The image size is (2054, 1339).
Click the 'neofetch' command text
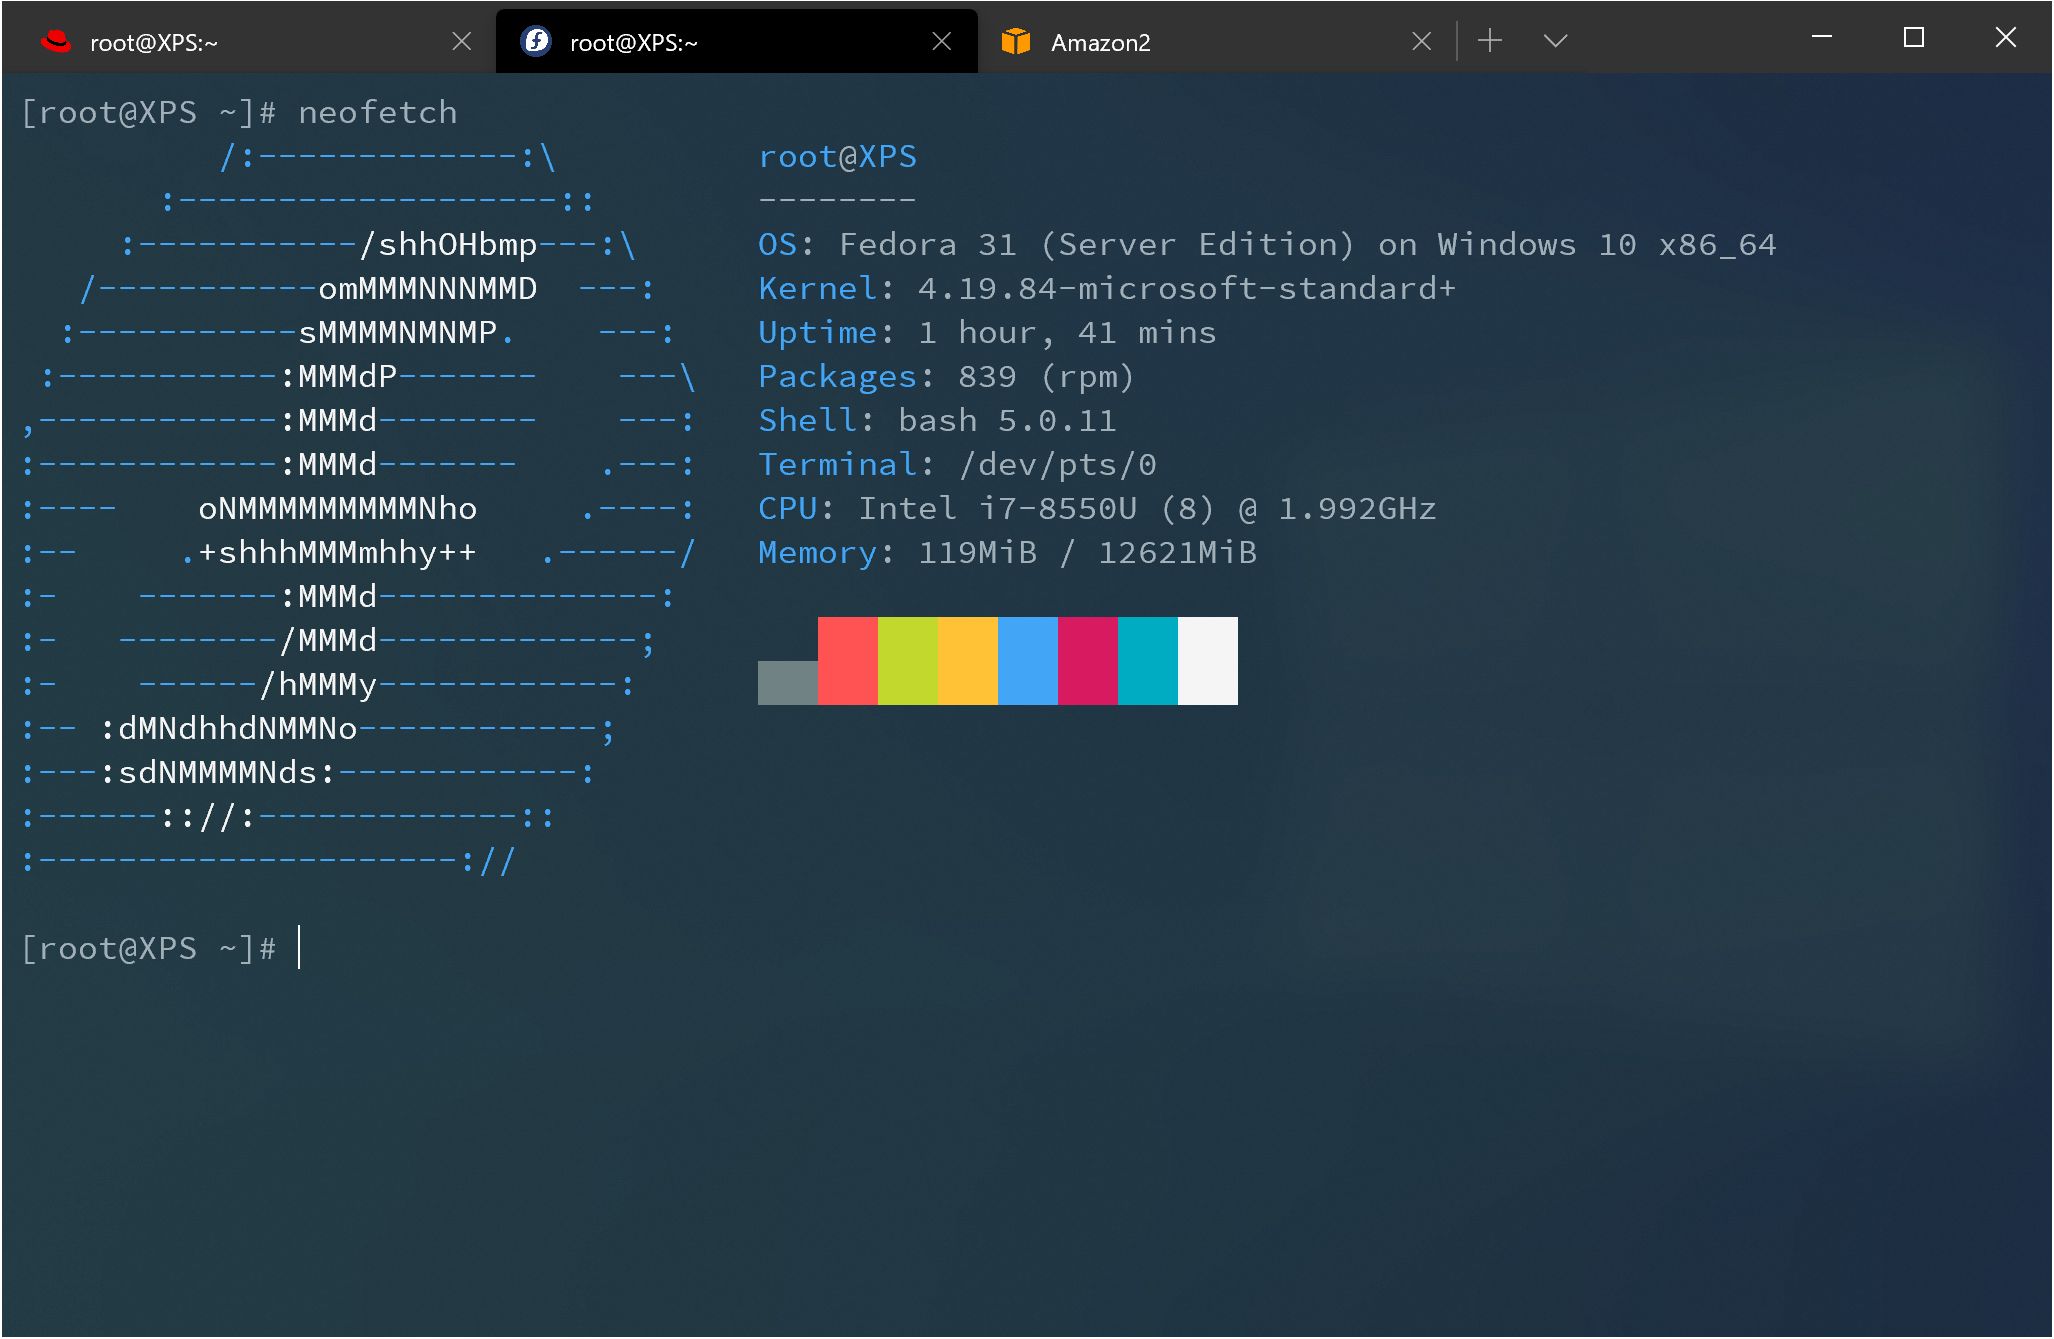click(x=378, y=113)
